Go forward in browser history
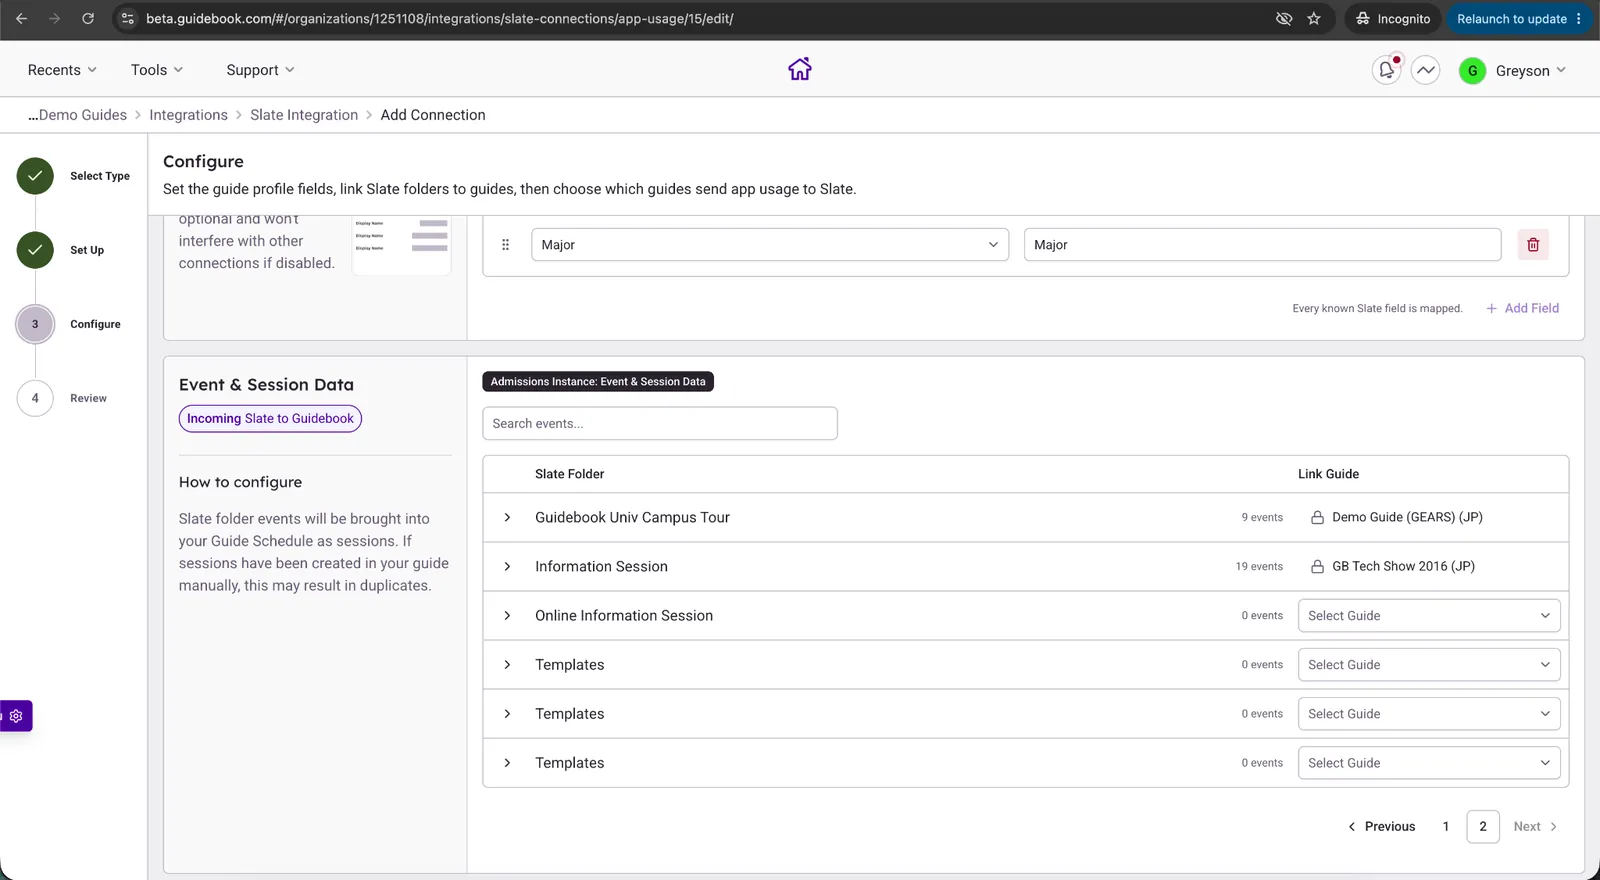This screenshot has height=880, width=1600. pyautogui.click(x=55, y=19)
